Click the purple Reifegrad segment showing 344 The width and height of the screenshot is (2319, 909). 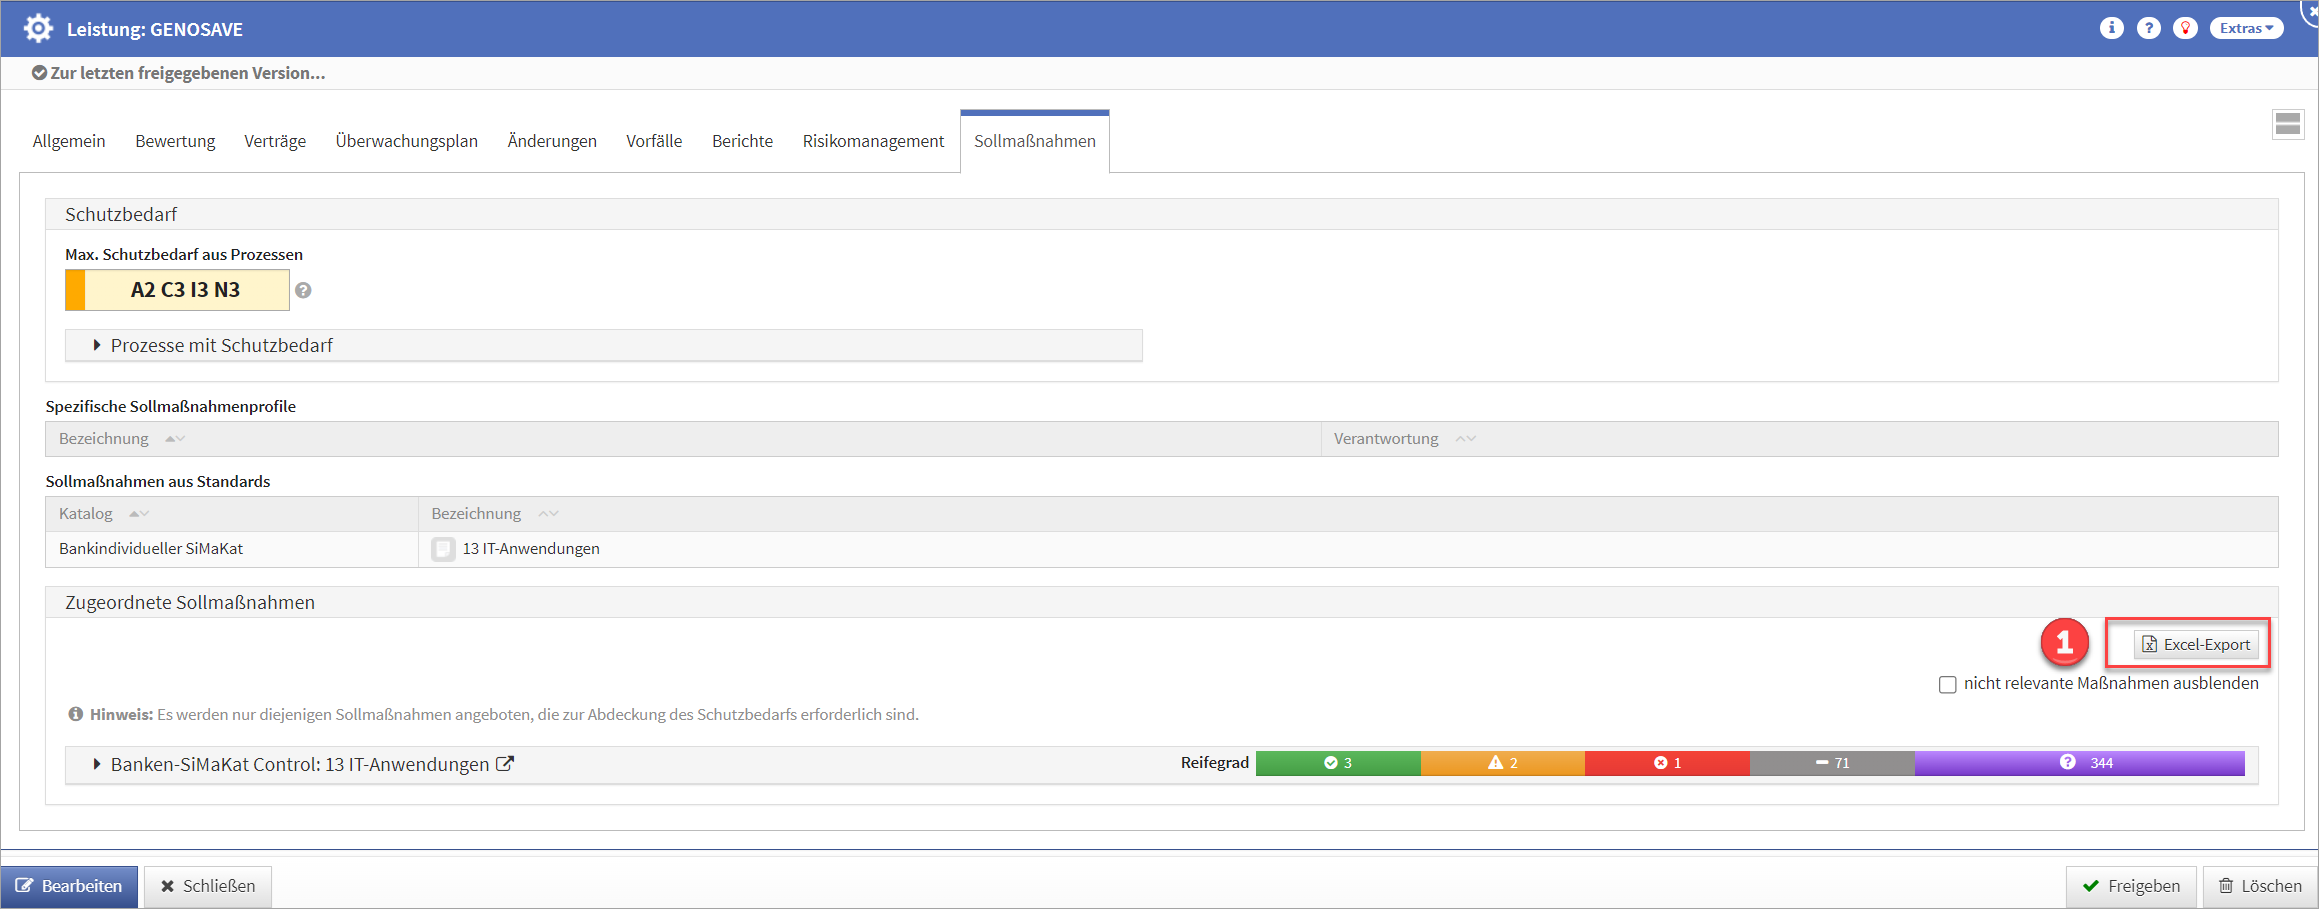point(2079,763)
